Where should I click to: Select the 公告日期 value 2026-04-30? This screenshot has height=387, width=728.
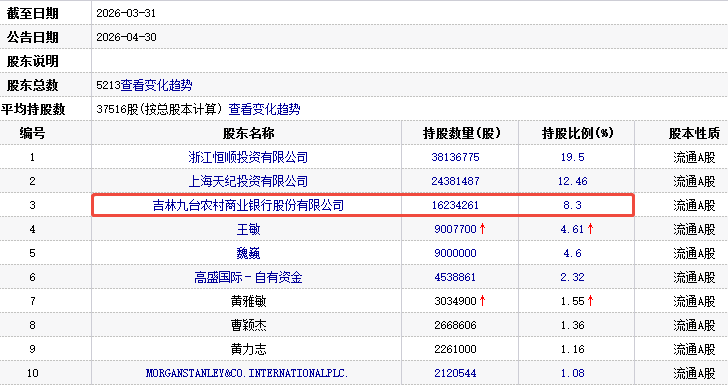tap(126, 38)
